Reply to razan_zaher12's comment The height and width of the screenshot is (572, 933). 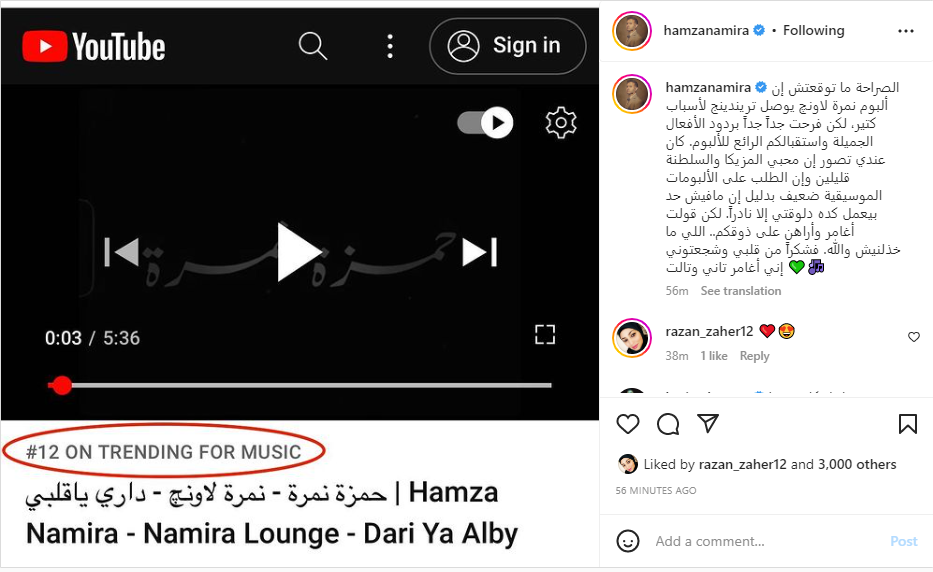click(754, 356)
